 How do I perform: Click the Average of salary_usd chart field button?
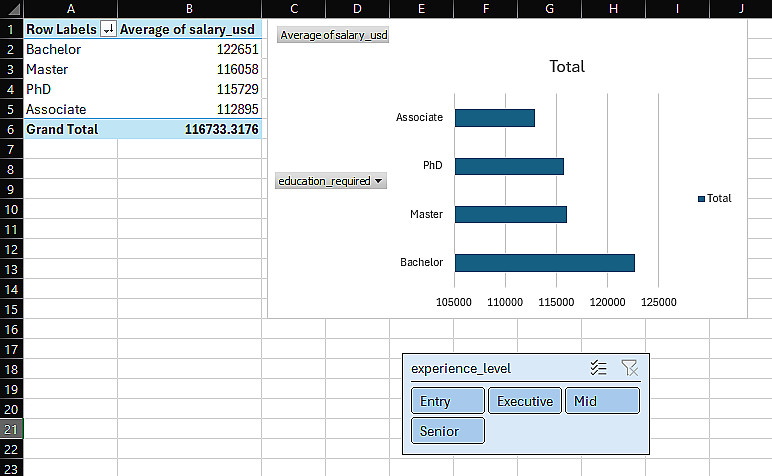(333, 35)
